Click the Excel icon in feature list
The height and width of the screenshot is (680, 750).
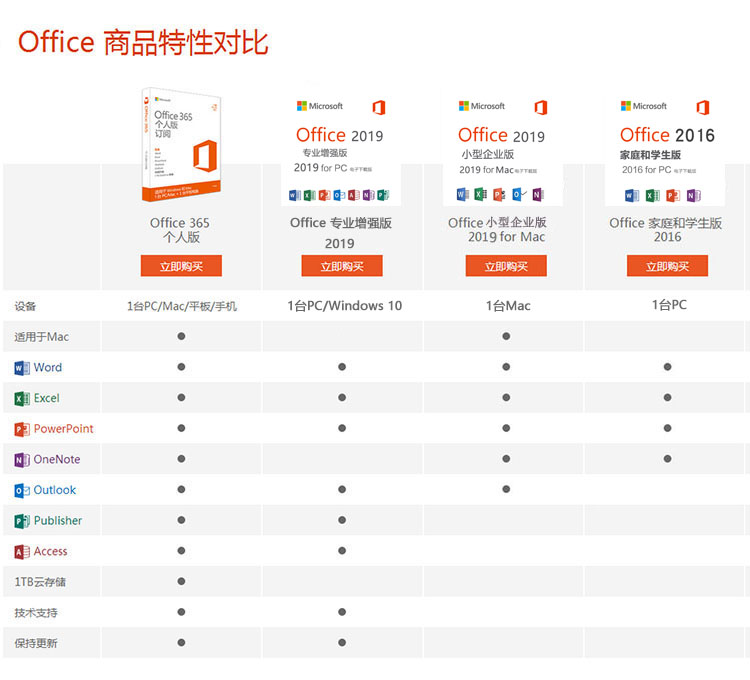click(x=22, y=398)
